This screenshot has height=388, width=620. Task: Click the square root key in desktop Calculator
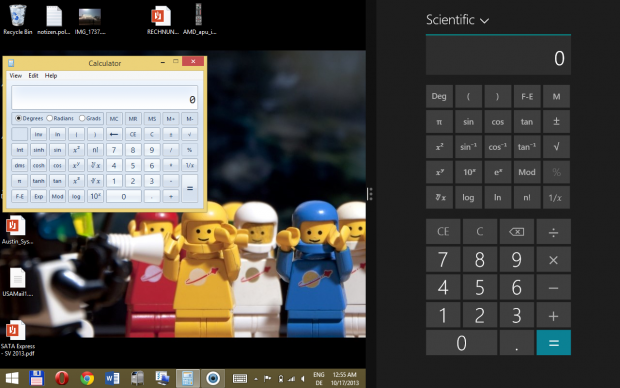190,134
